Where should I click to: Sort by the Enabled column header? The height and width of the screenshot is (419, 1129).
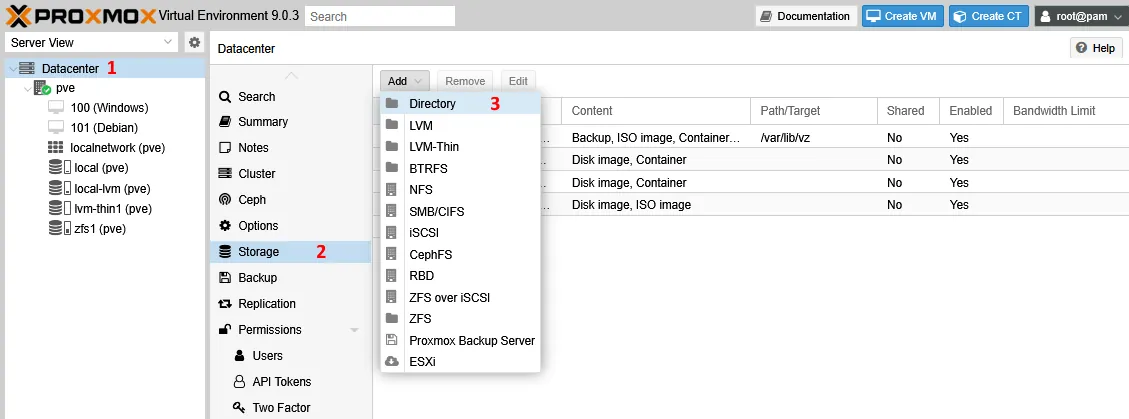click(x=971, y=111)
